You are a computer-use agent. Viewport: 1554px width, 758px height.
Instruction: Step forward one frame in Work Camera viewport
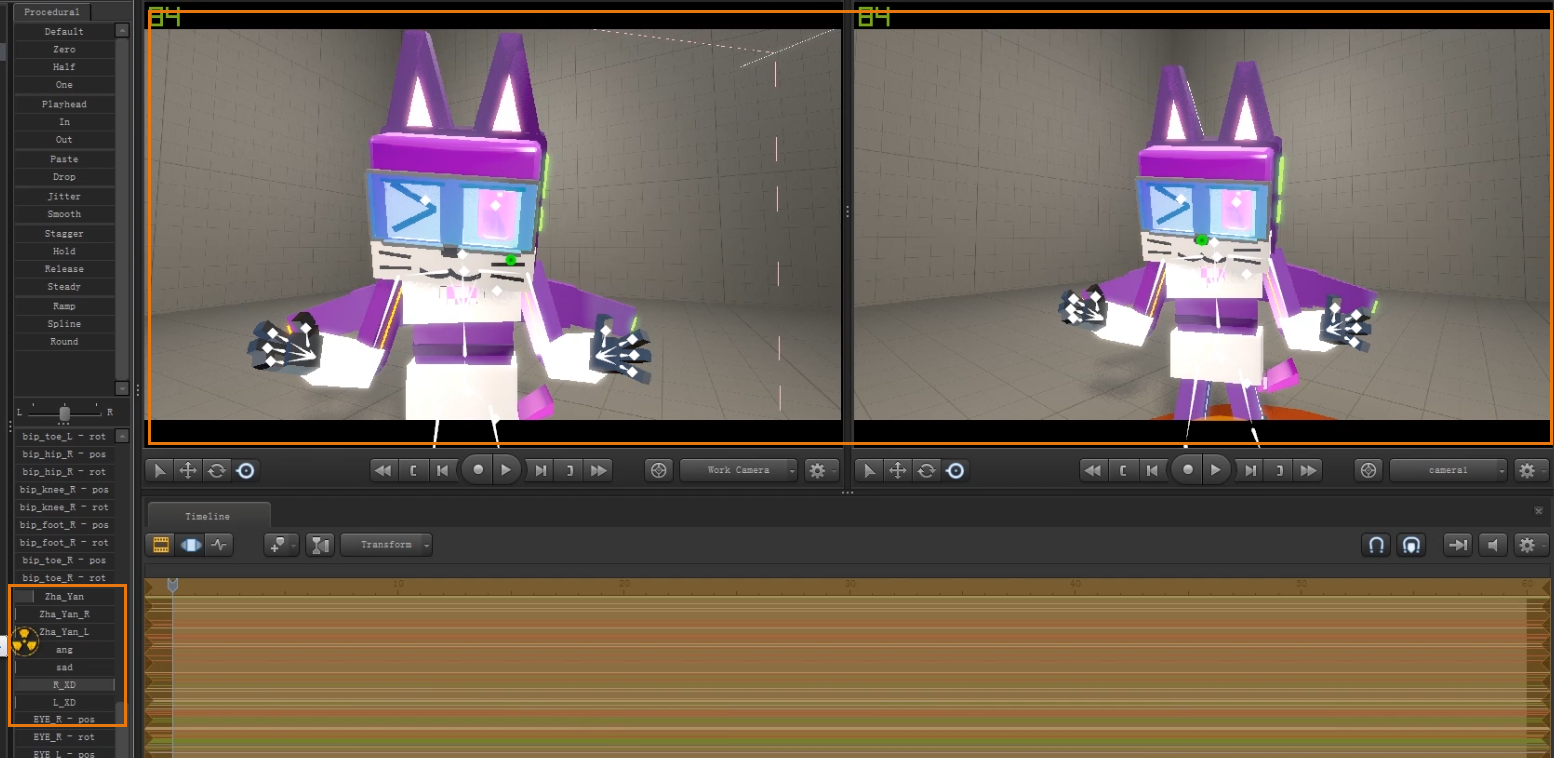pos(541,470)
